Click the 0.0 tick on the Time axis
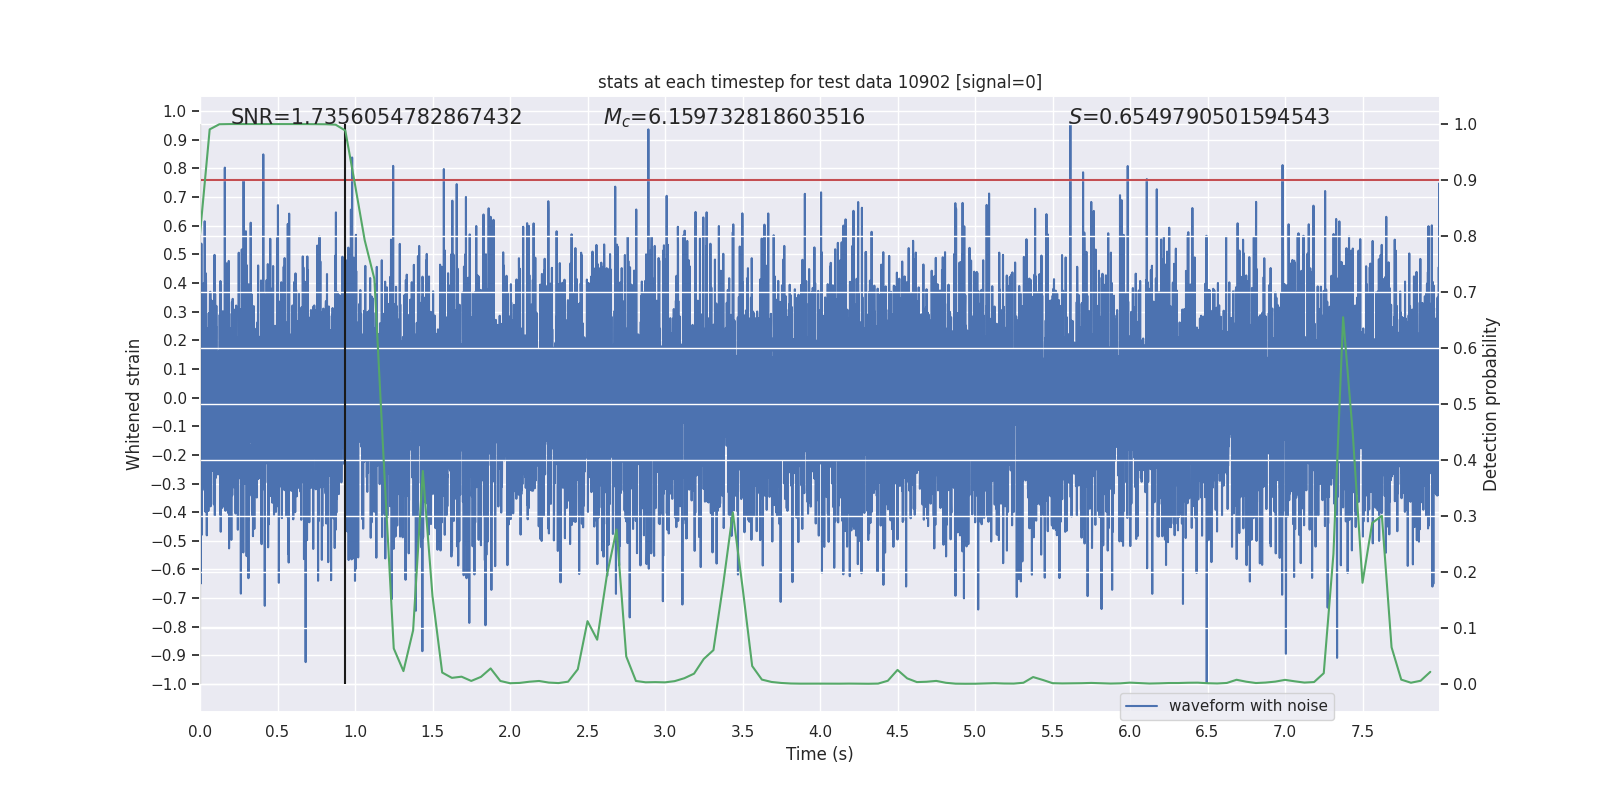1600x800 pixels. coord(200,731)
